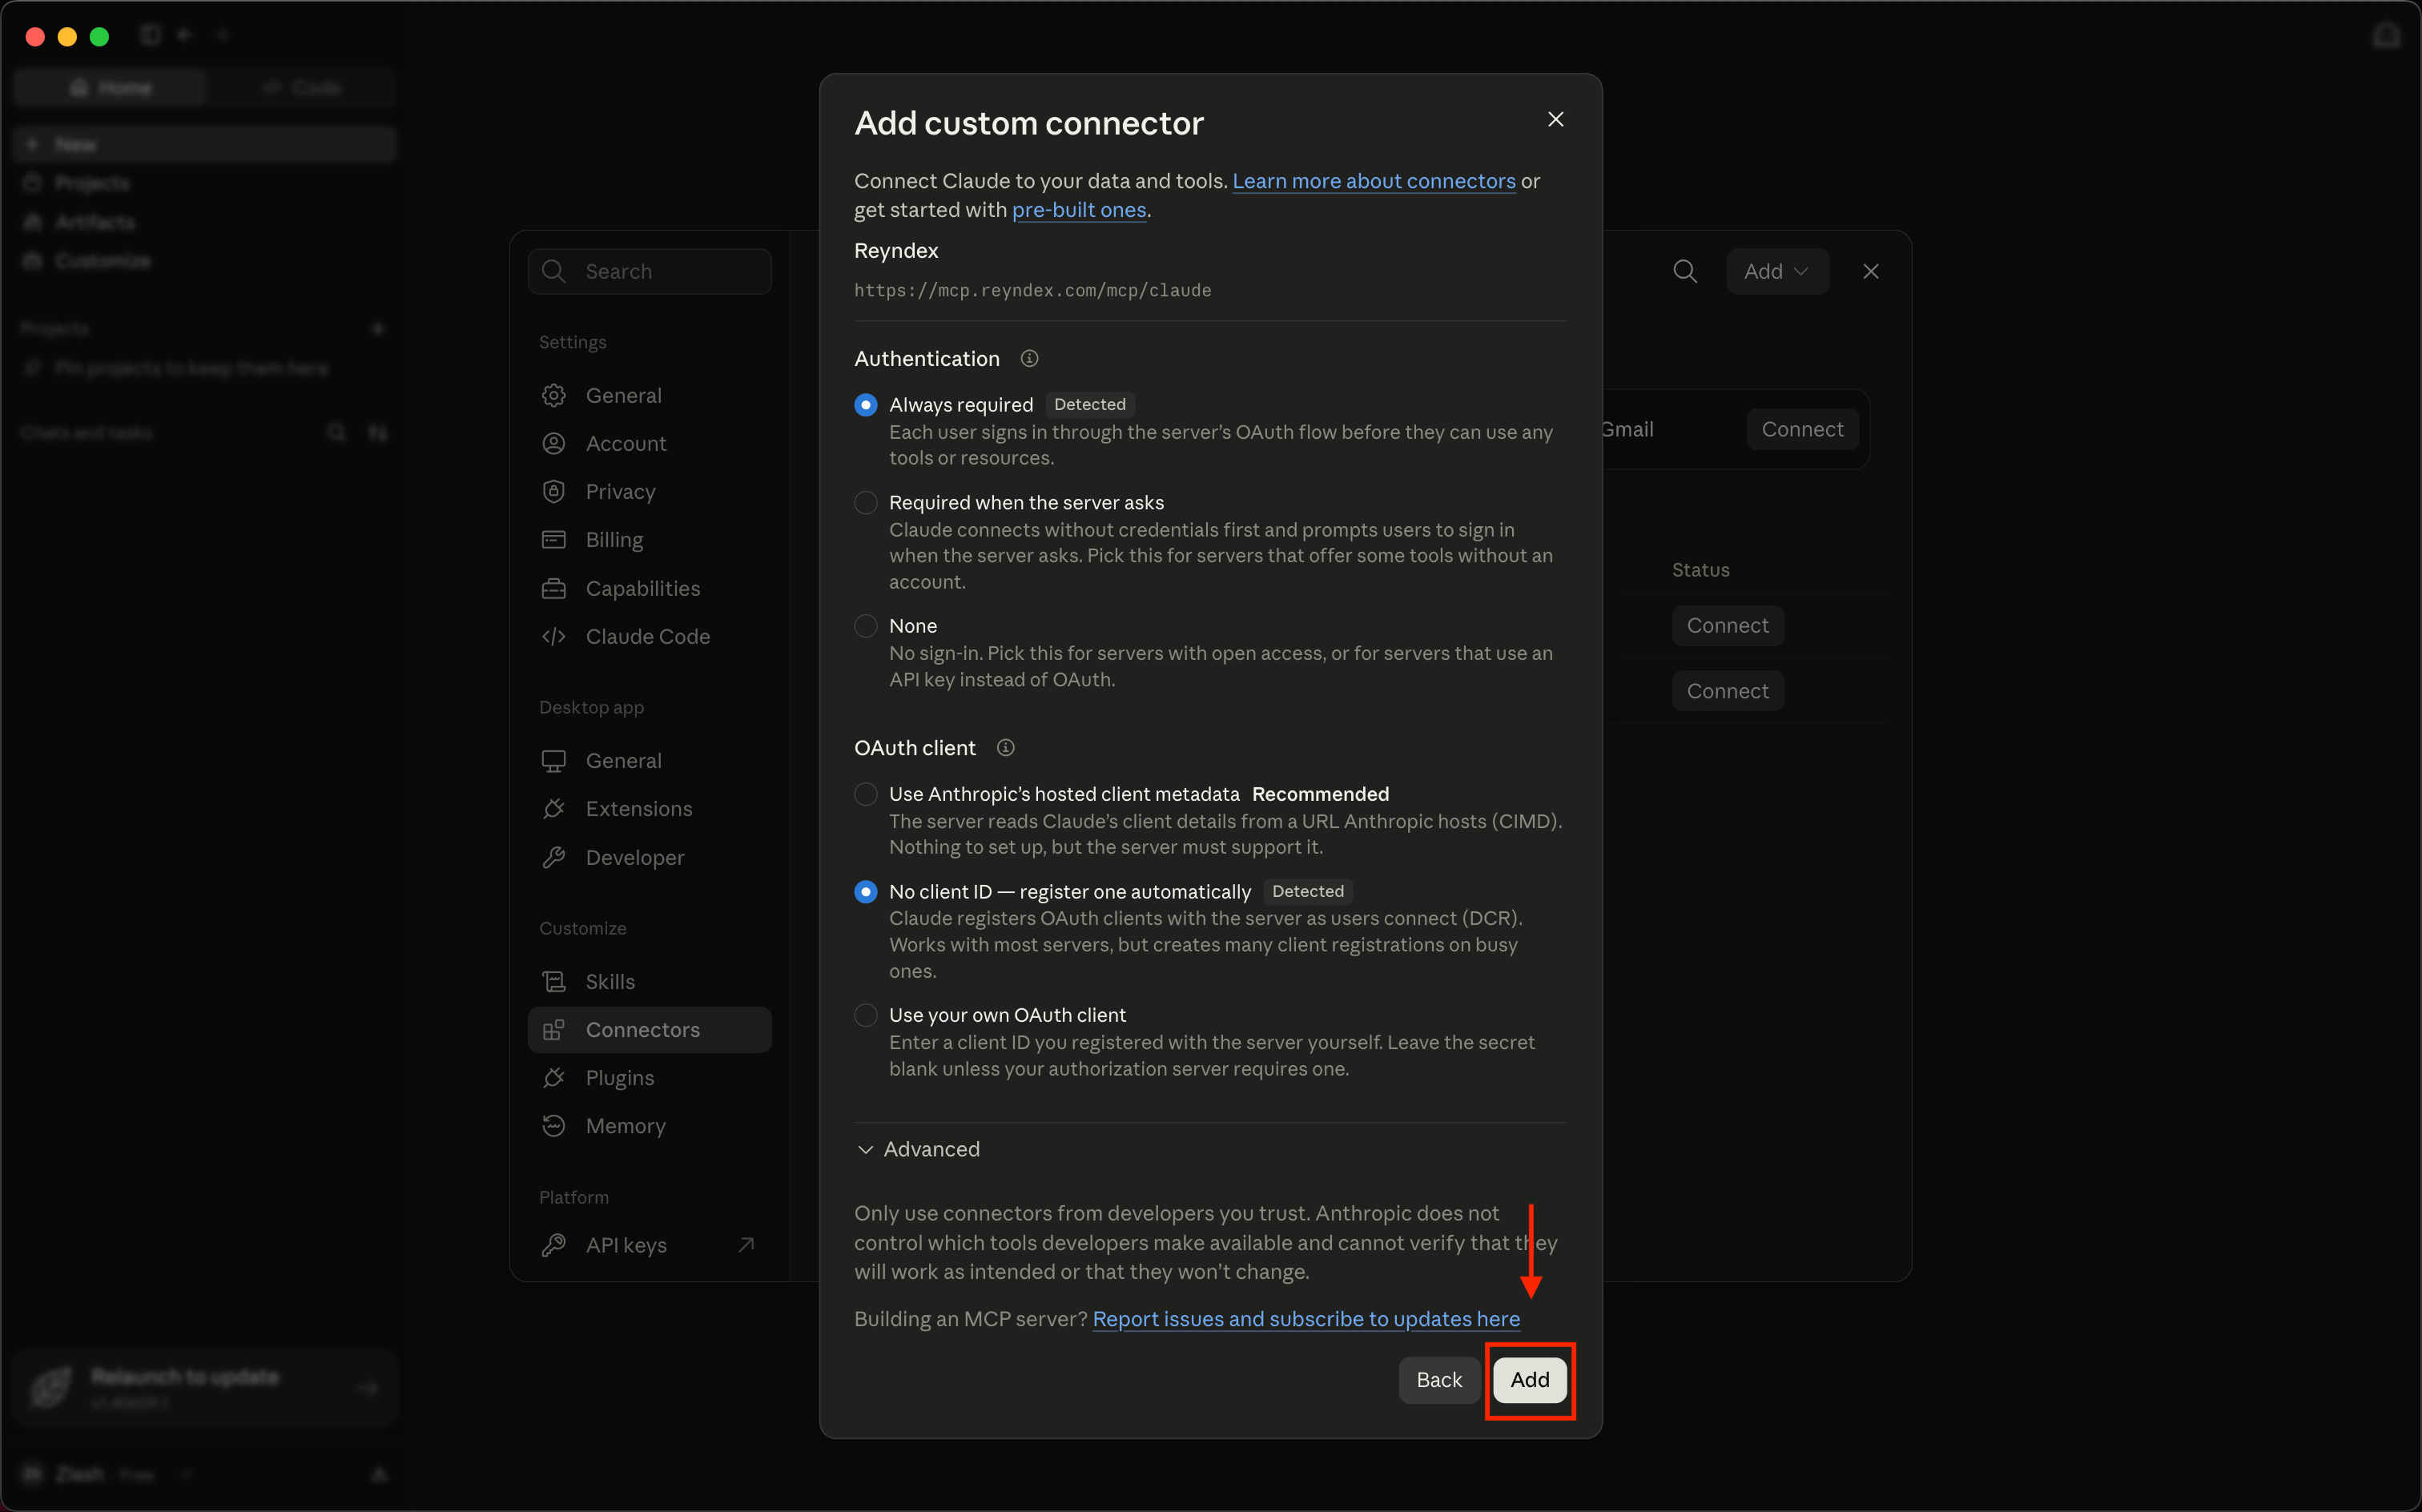Click the gear icon beside General
Screen dimensions: 2422x1512
pyautogui.click(x=554, y=395)
